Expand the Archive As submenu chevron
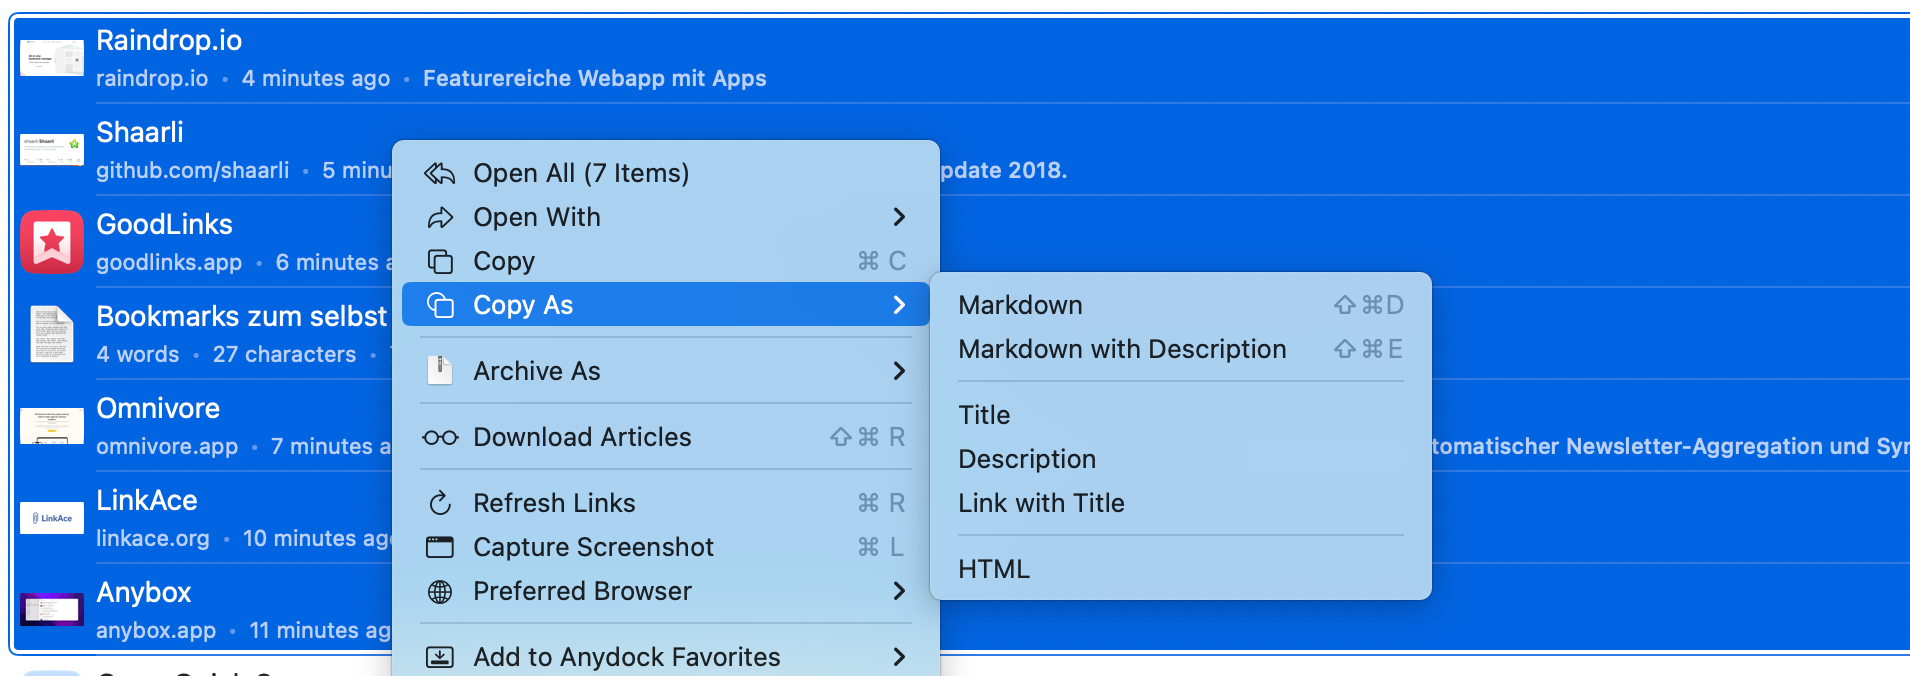This screenshot has height=676, width=1910. 899,371
